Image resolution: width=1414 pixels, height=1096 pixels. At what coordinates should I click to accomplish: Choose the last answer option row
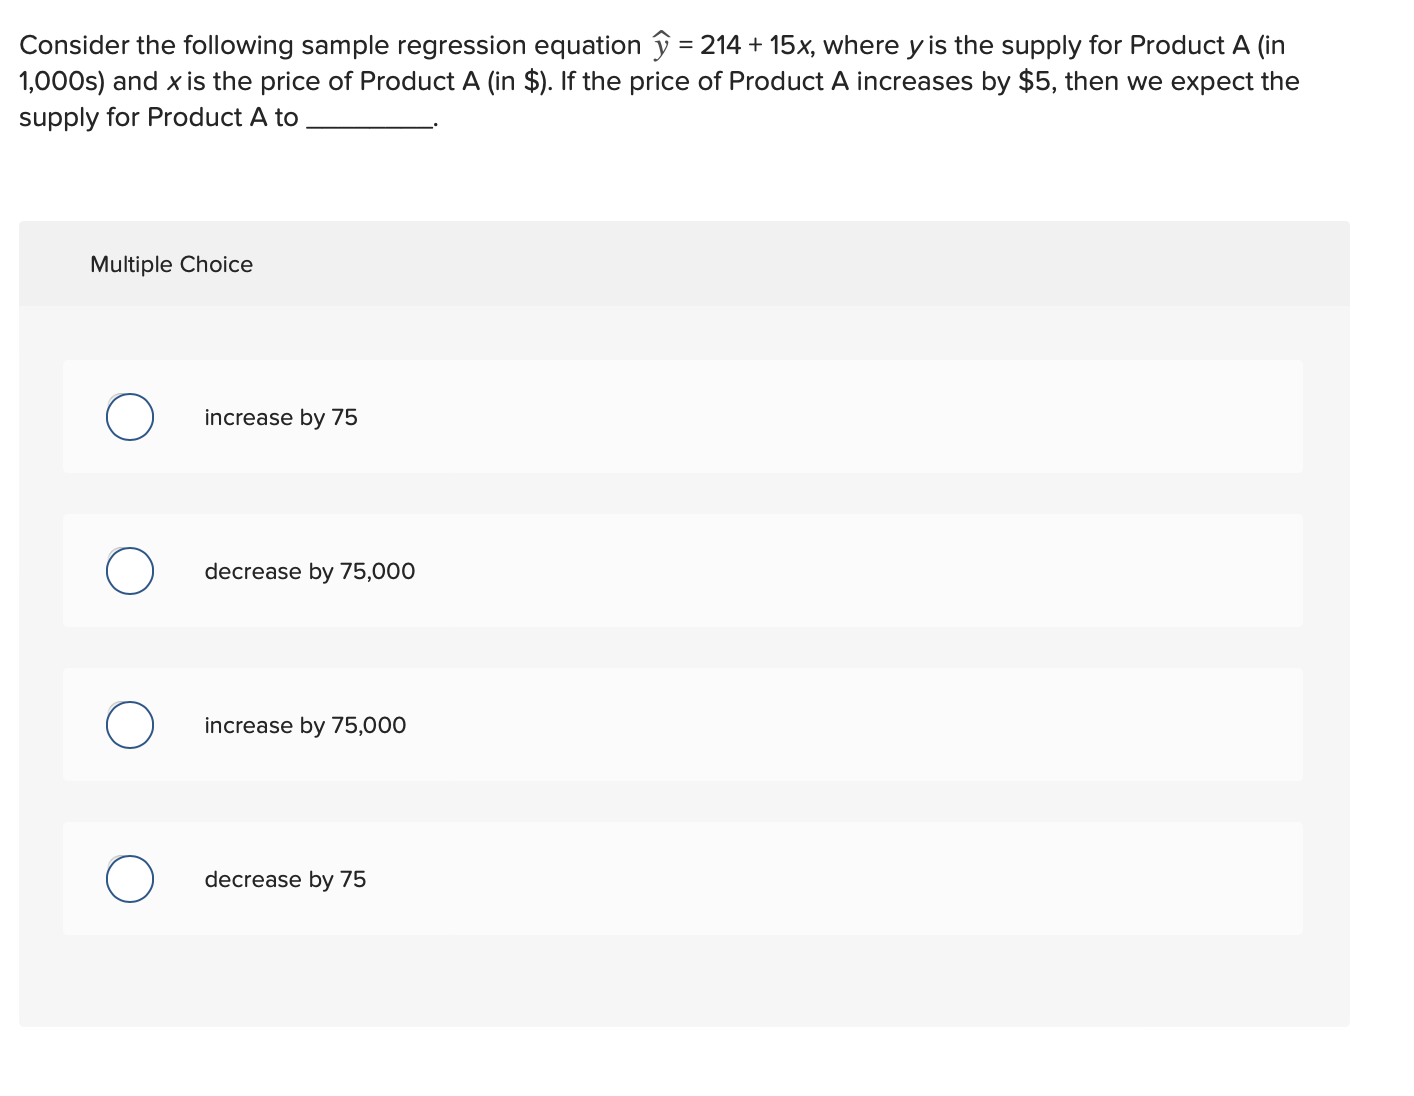(x=683, y=879)
